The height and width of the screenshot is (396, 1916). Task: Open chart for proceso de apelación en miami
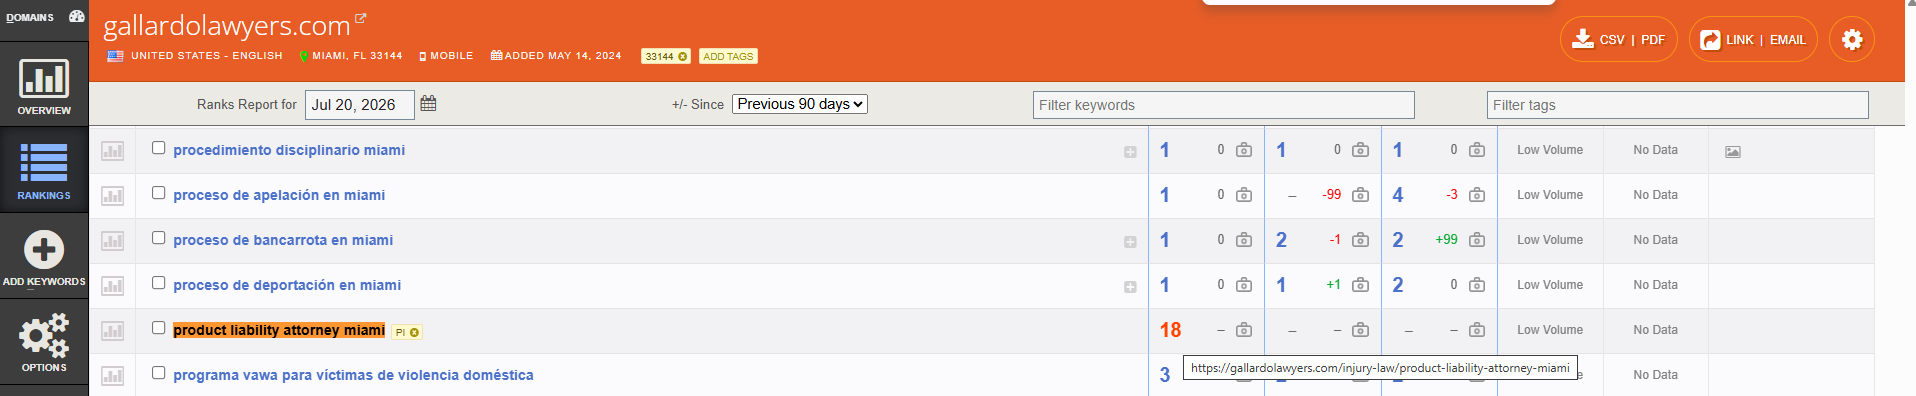click(x=112, y=196)
